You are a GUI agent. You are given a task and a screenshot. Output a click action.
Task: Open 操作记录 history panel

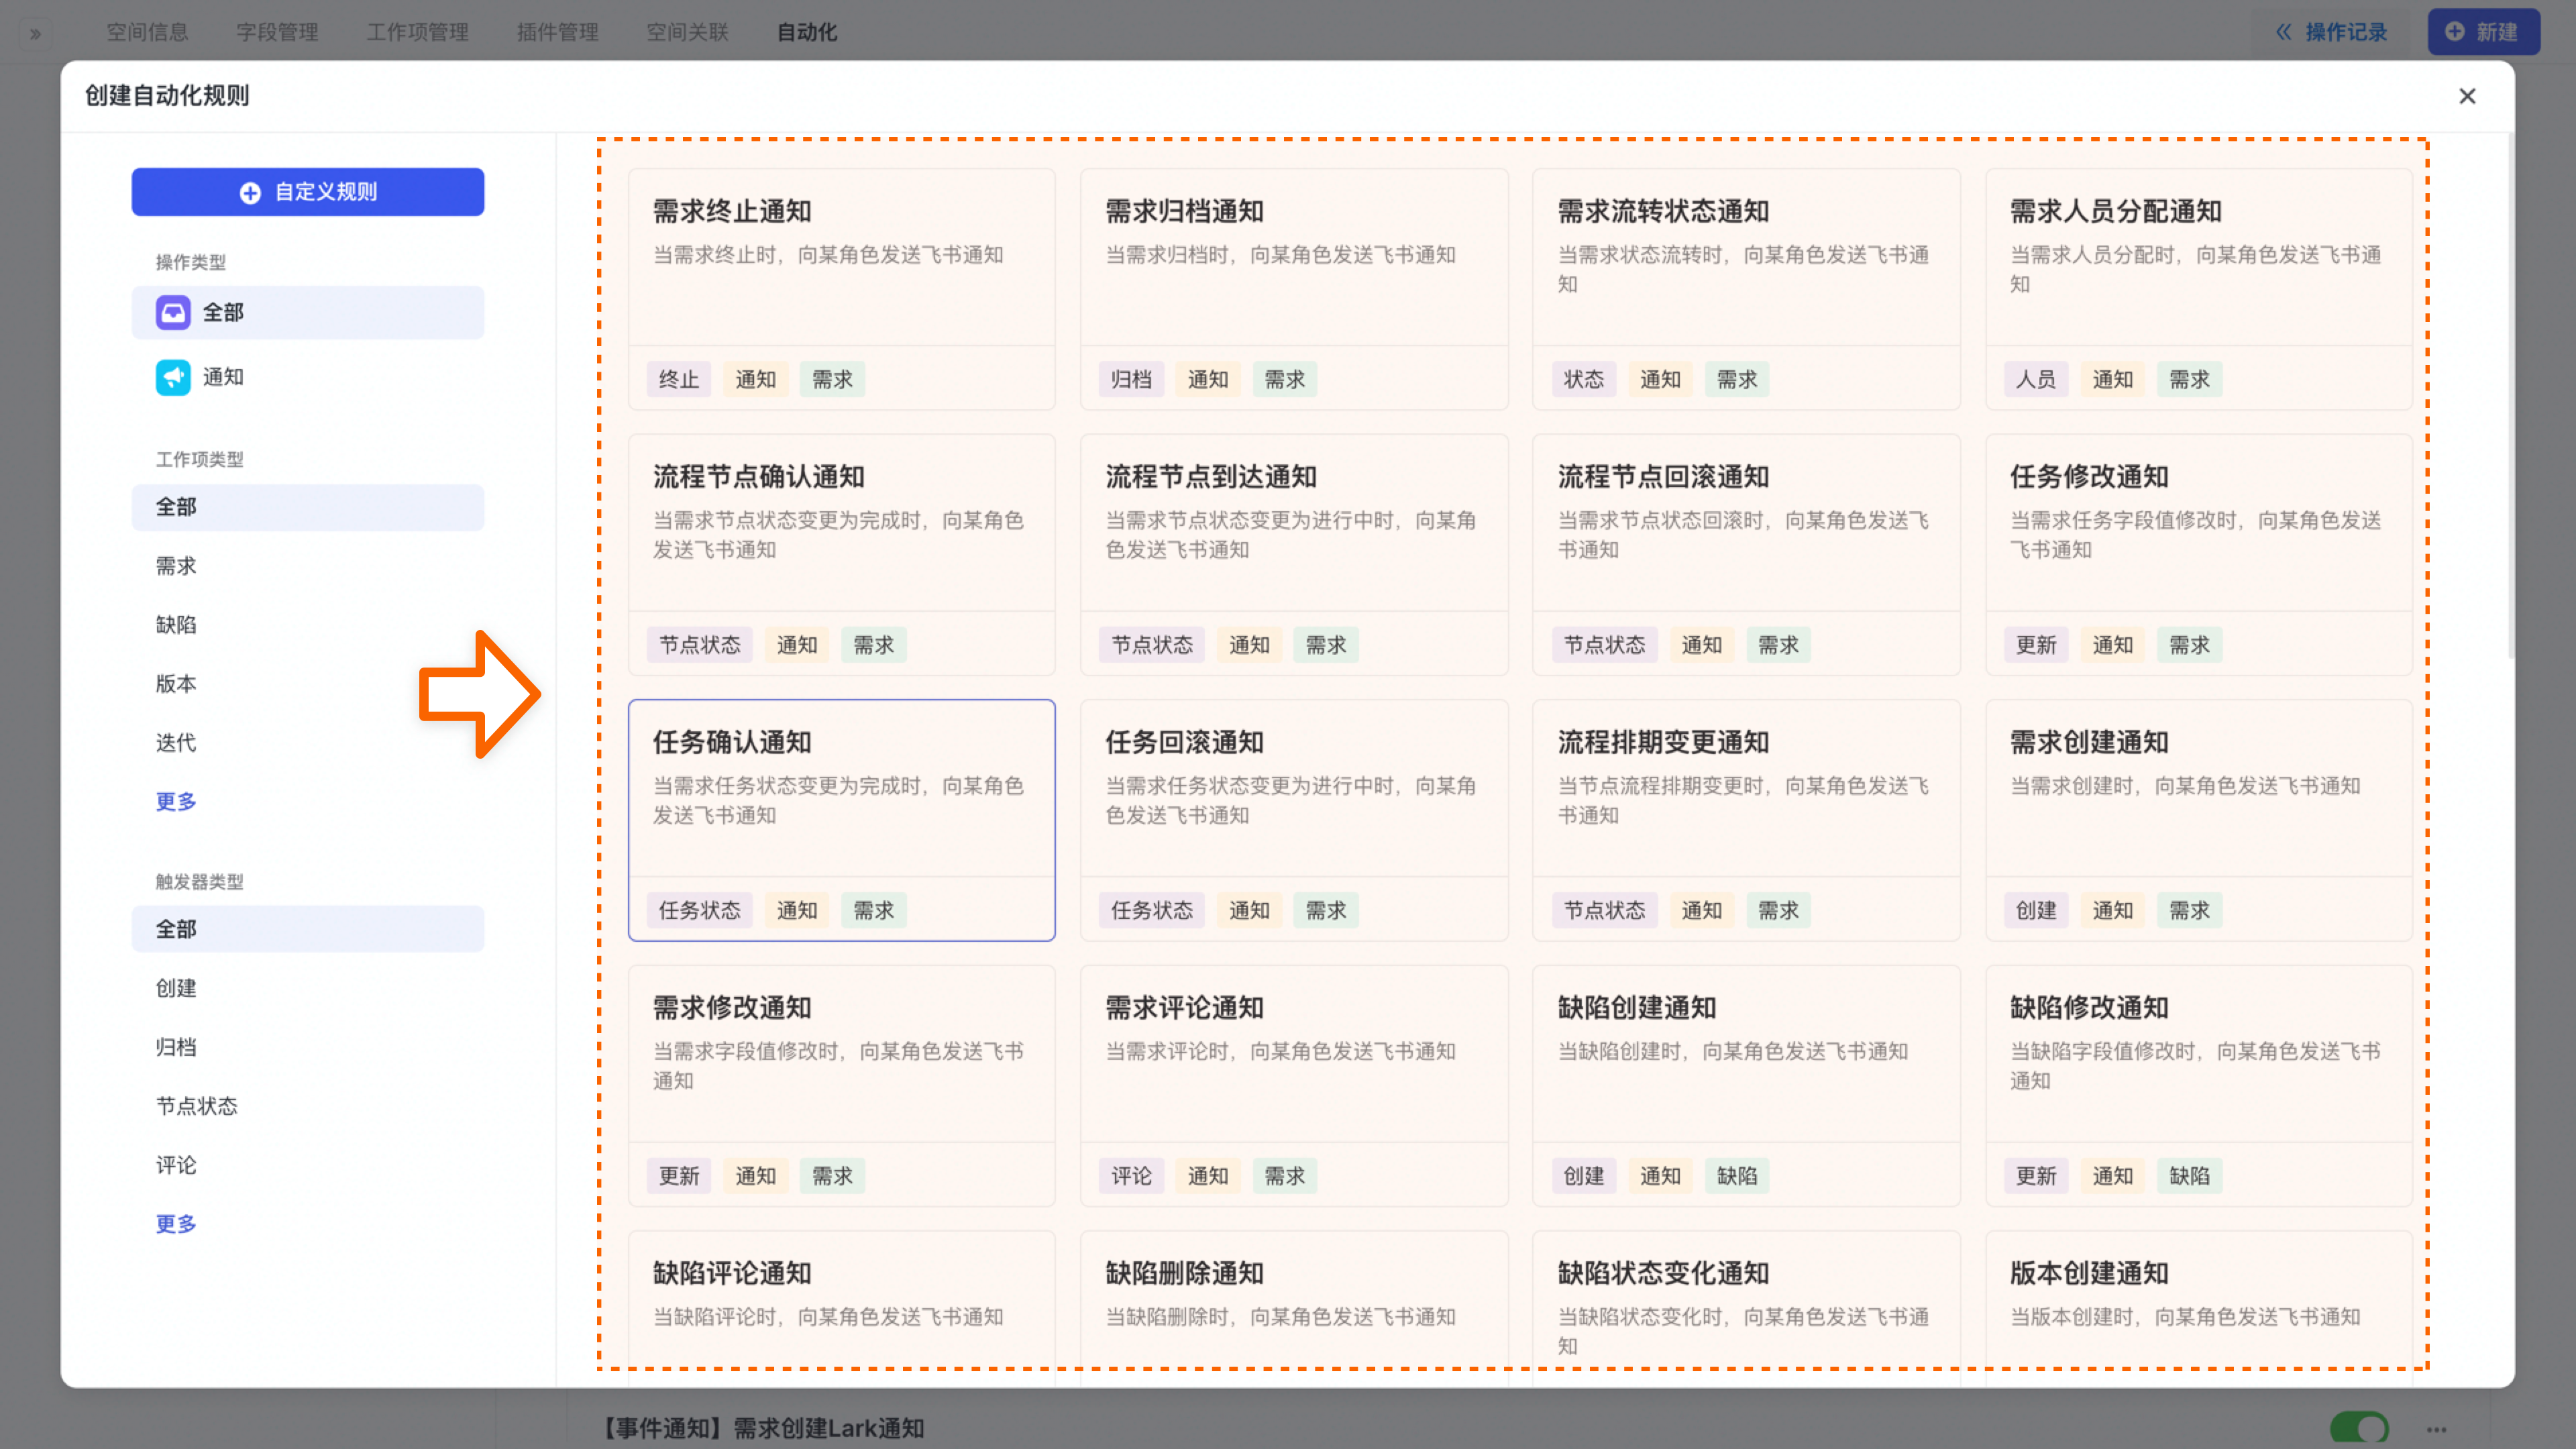[x=2331, y=32]
